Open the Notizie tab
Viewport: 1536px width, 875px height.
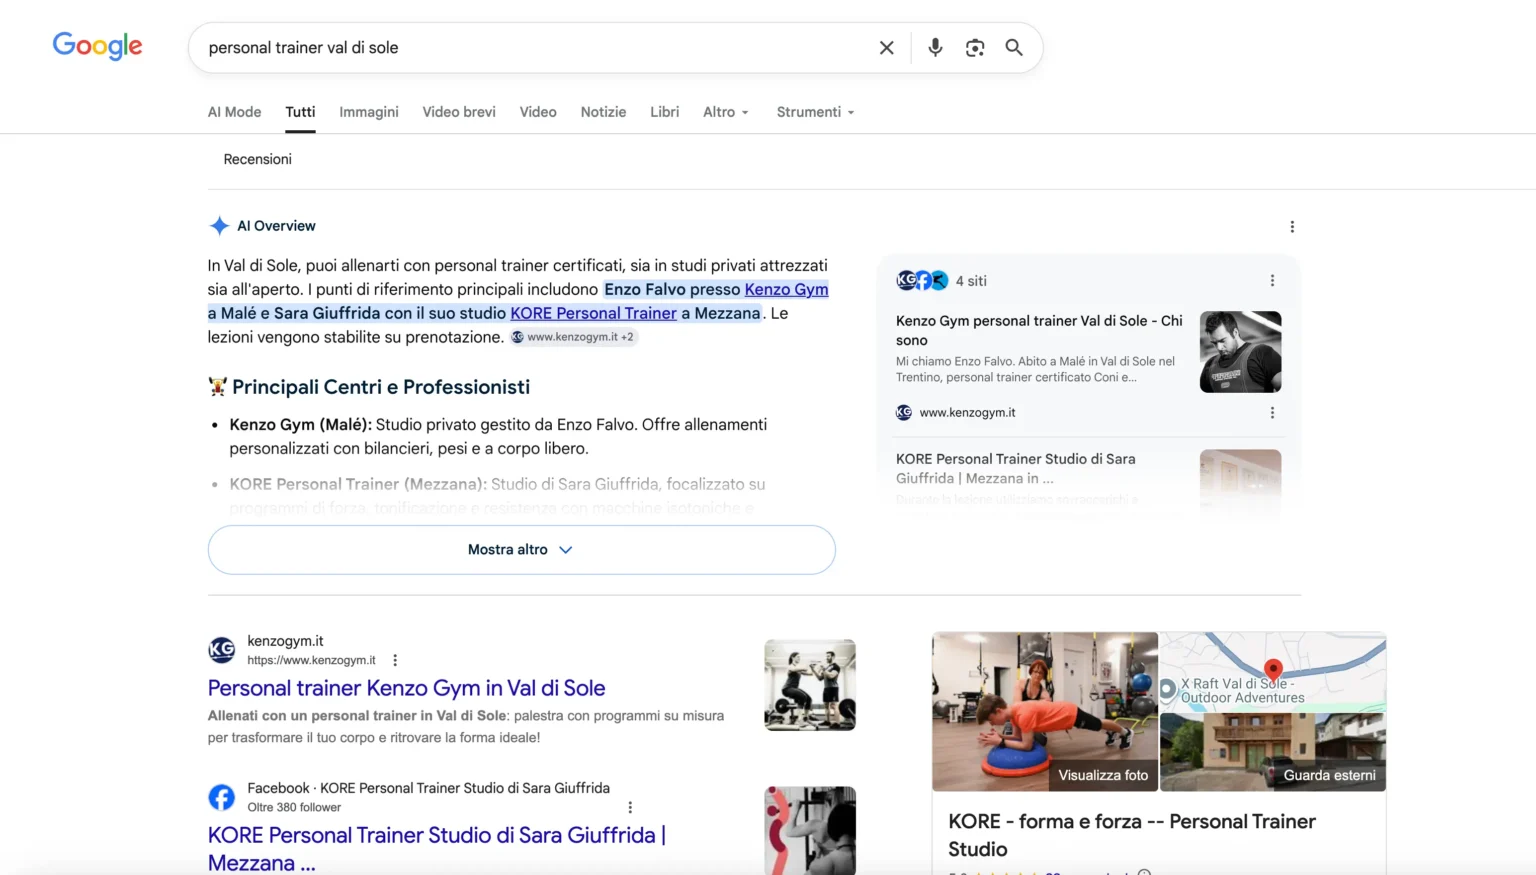(x=603, y=112)
